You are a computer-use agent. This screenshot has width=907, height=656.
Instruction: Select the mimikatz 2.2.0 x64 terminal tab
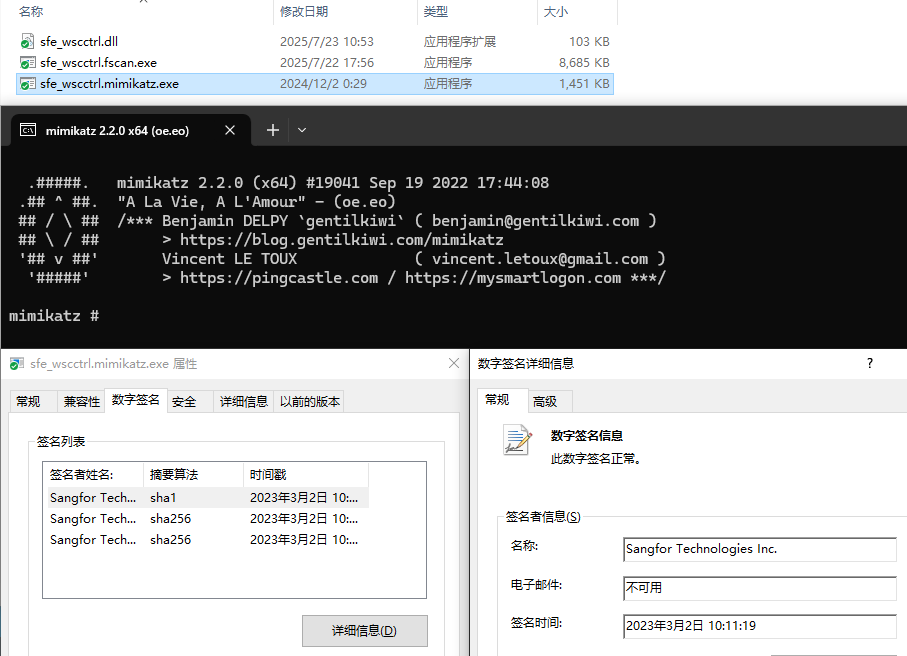click(x=117, y=130)
